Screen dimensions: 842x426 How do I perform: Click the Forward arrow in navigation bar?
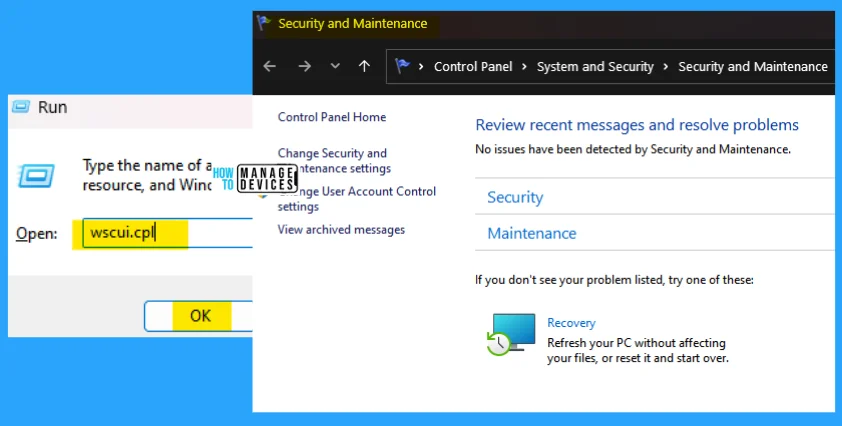304,66
